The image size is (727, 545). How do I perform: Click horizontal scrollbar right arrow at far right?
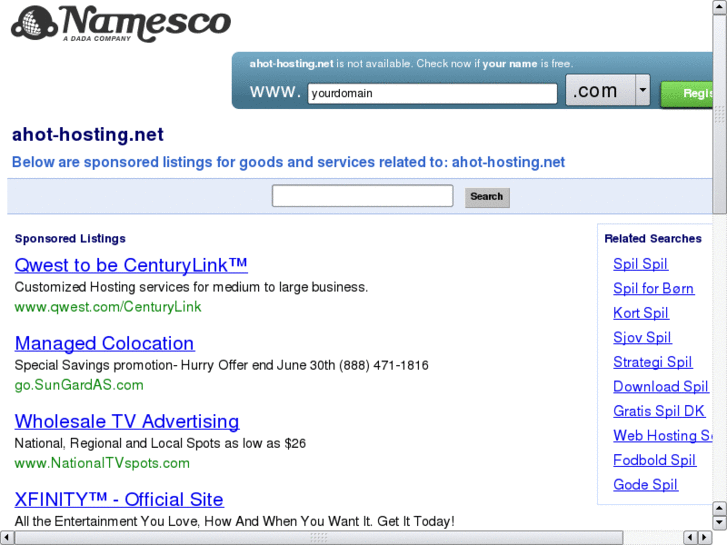[705, 538]
